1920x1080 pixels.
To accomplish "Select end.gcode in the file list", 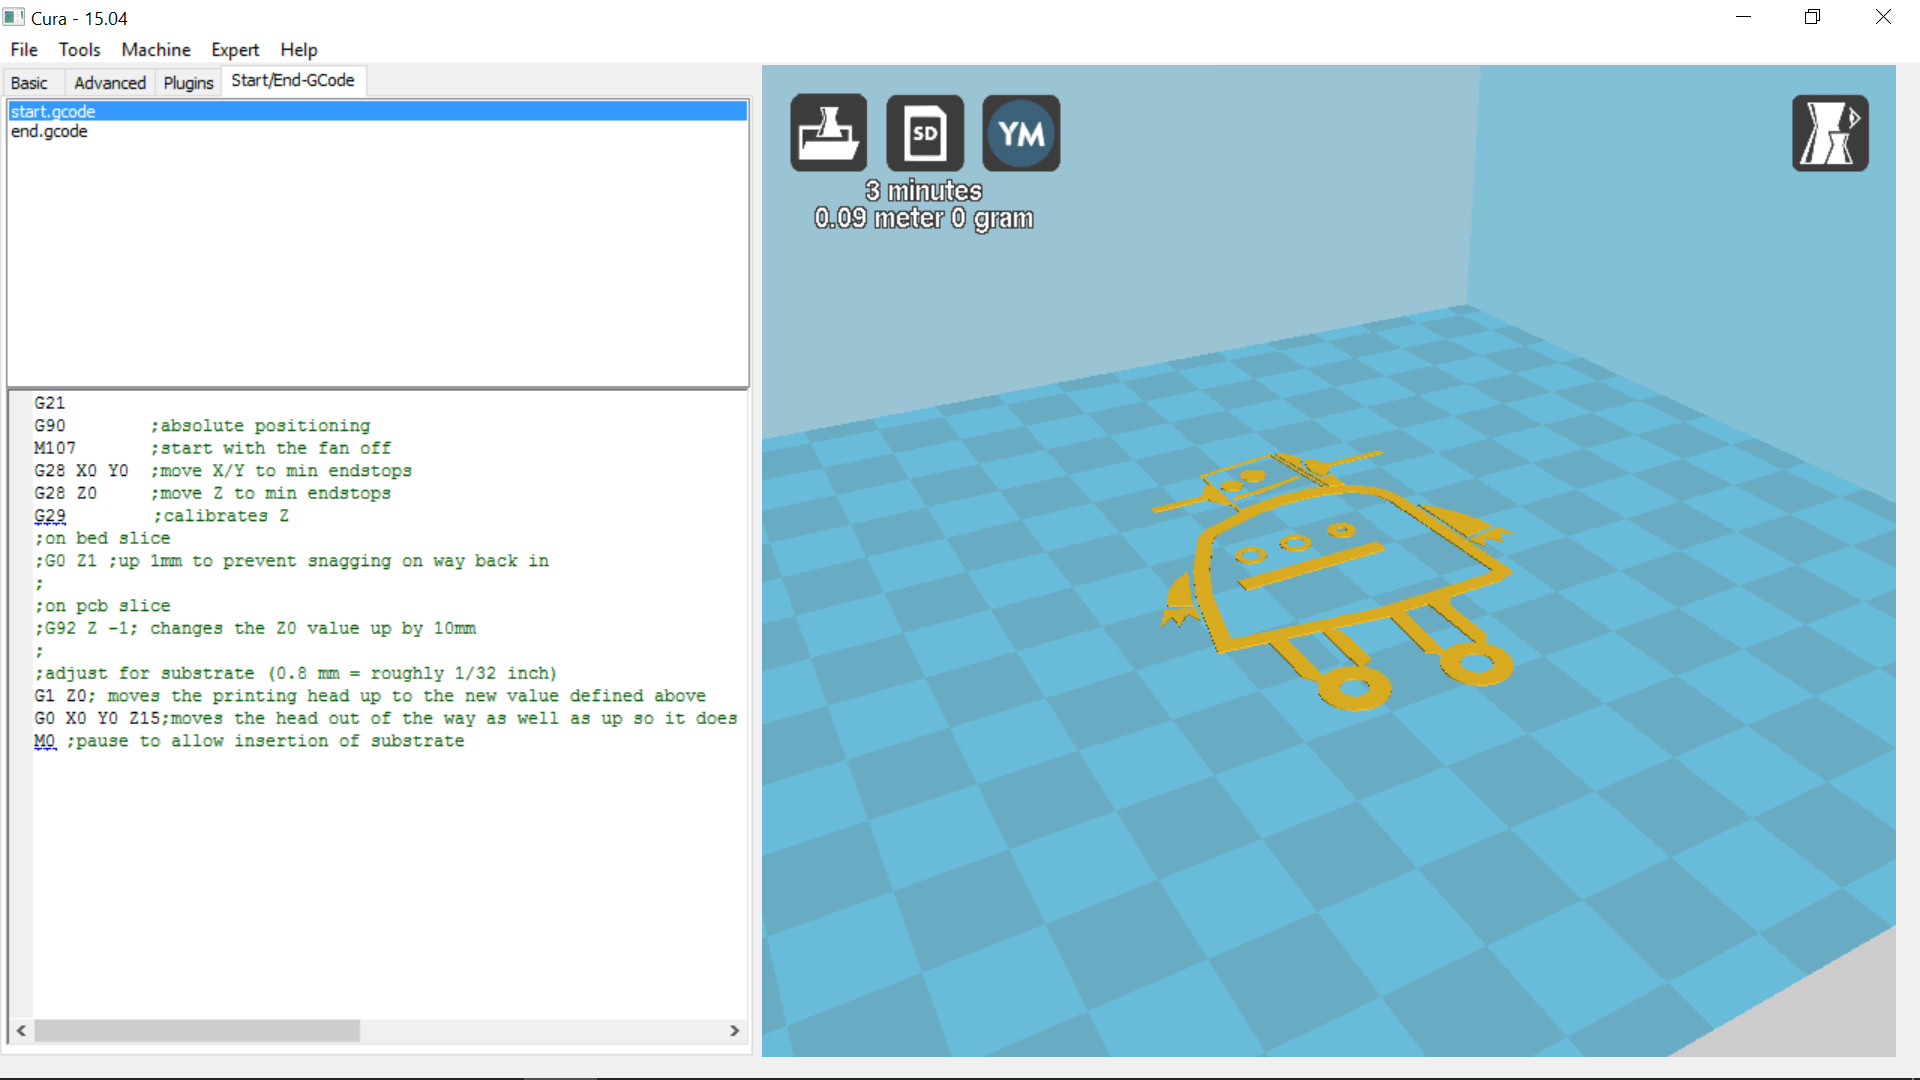I will click(x=49, y=131).
